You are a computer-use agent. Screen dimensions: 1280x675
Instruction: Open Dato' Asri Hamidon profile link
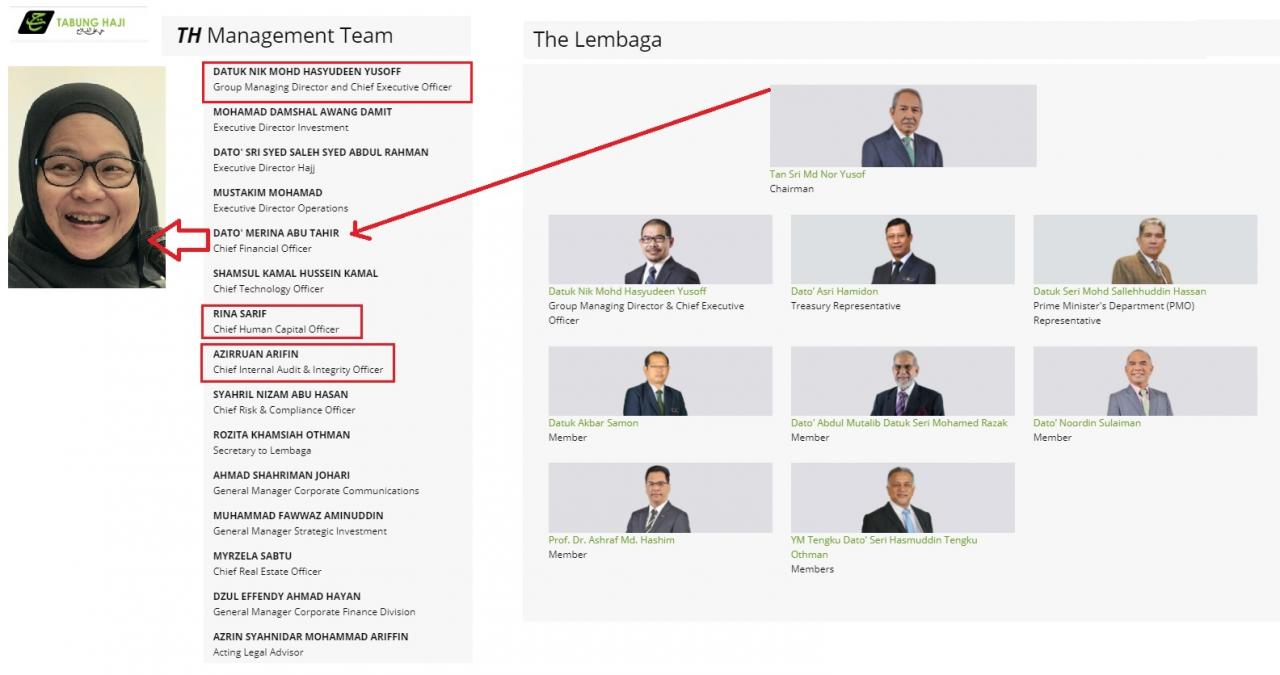[x=834, y=291]
